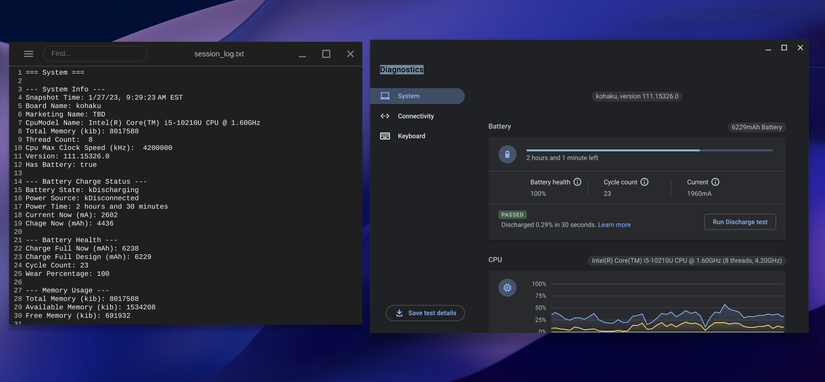Click the "Power Source: kDisconnected" line

point(82,198)
